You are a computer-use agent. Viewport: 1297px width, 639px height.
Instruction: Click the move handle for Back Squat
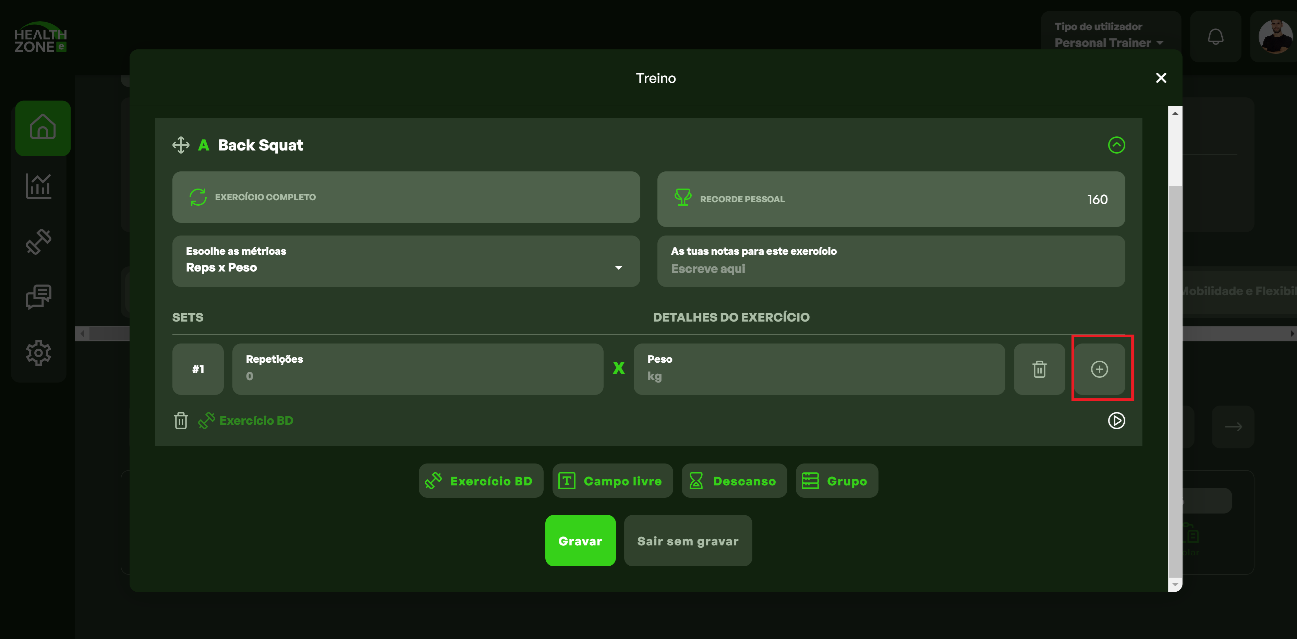181,145
